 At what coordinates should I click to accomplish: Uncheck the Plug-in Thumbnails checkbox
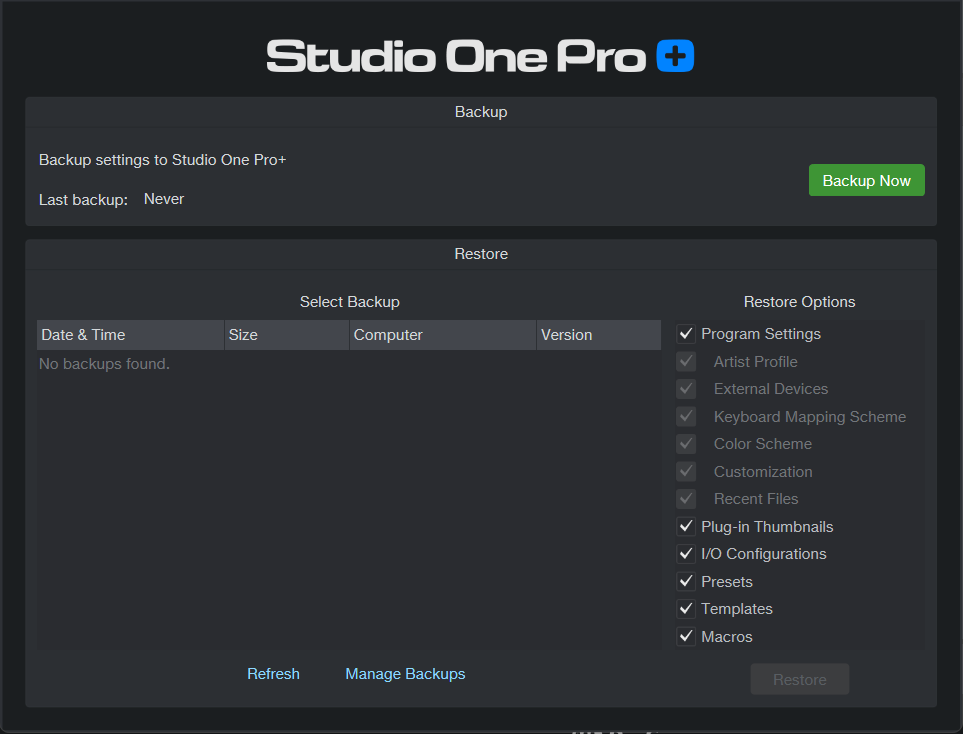686,526
